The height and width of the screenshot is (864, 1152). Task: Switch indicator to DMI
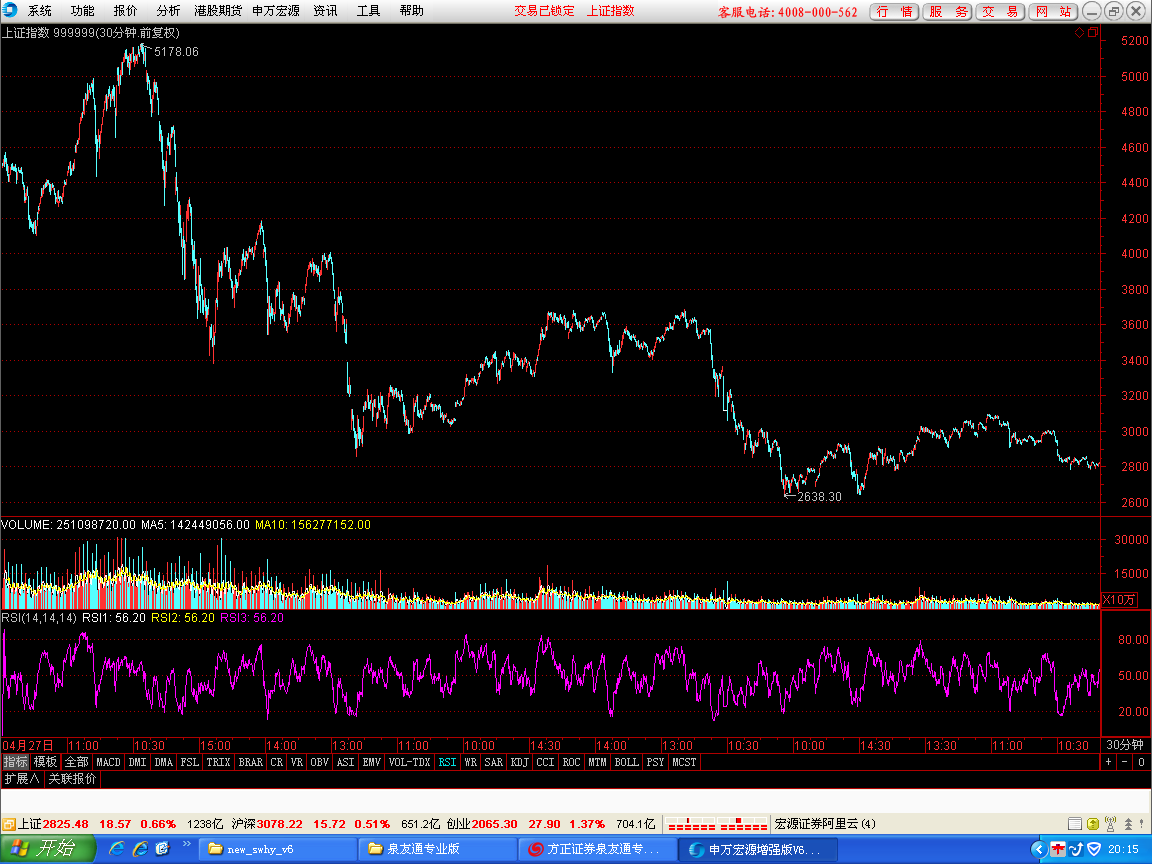(137, 762)
